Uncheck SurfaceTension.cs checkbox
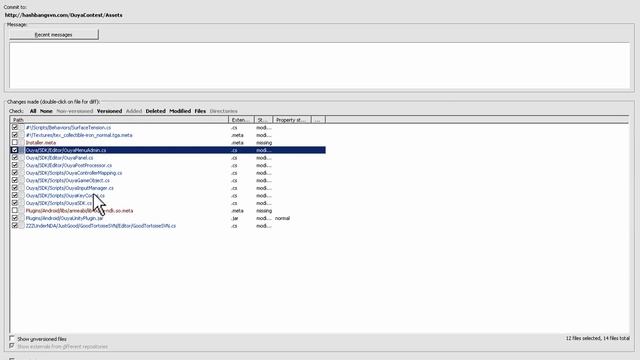The width and height of the screenshot is (640, 360). point(15,127)
